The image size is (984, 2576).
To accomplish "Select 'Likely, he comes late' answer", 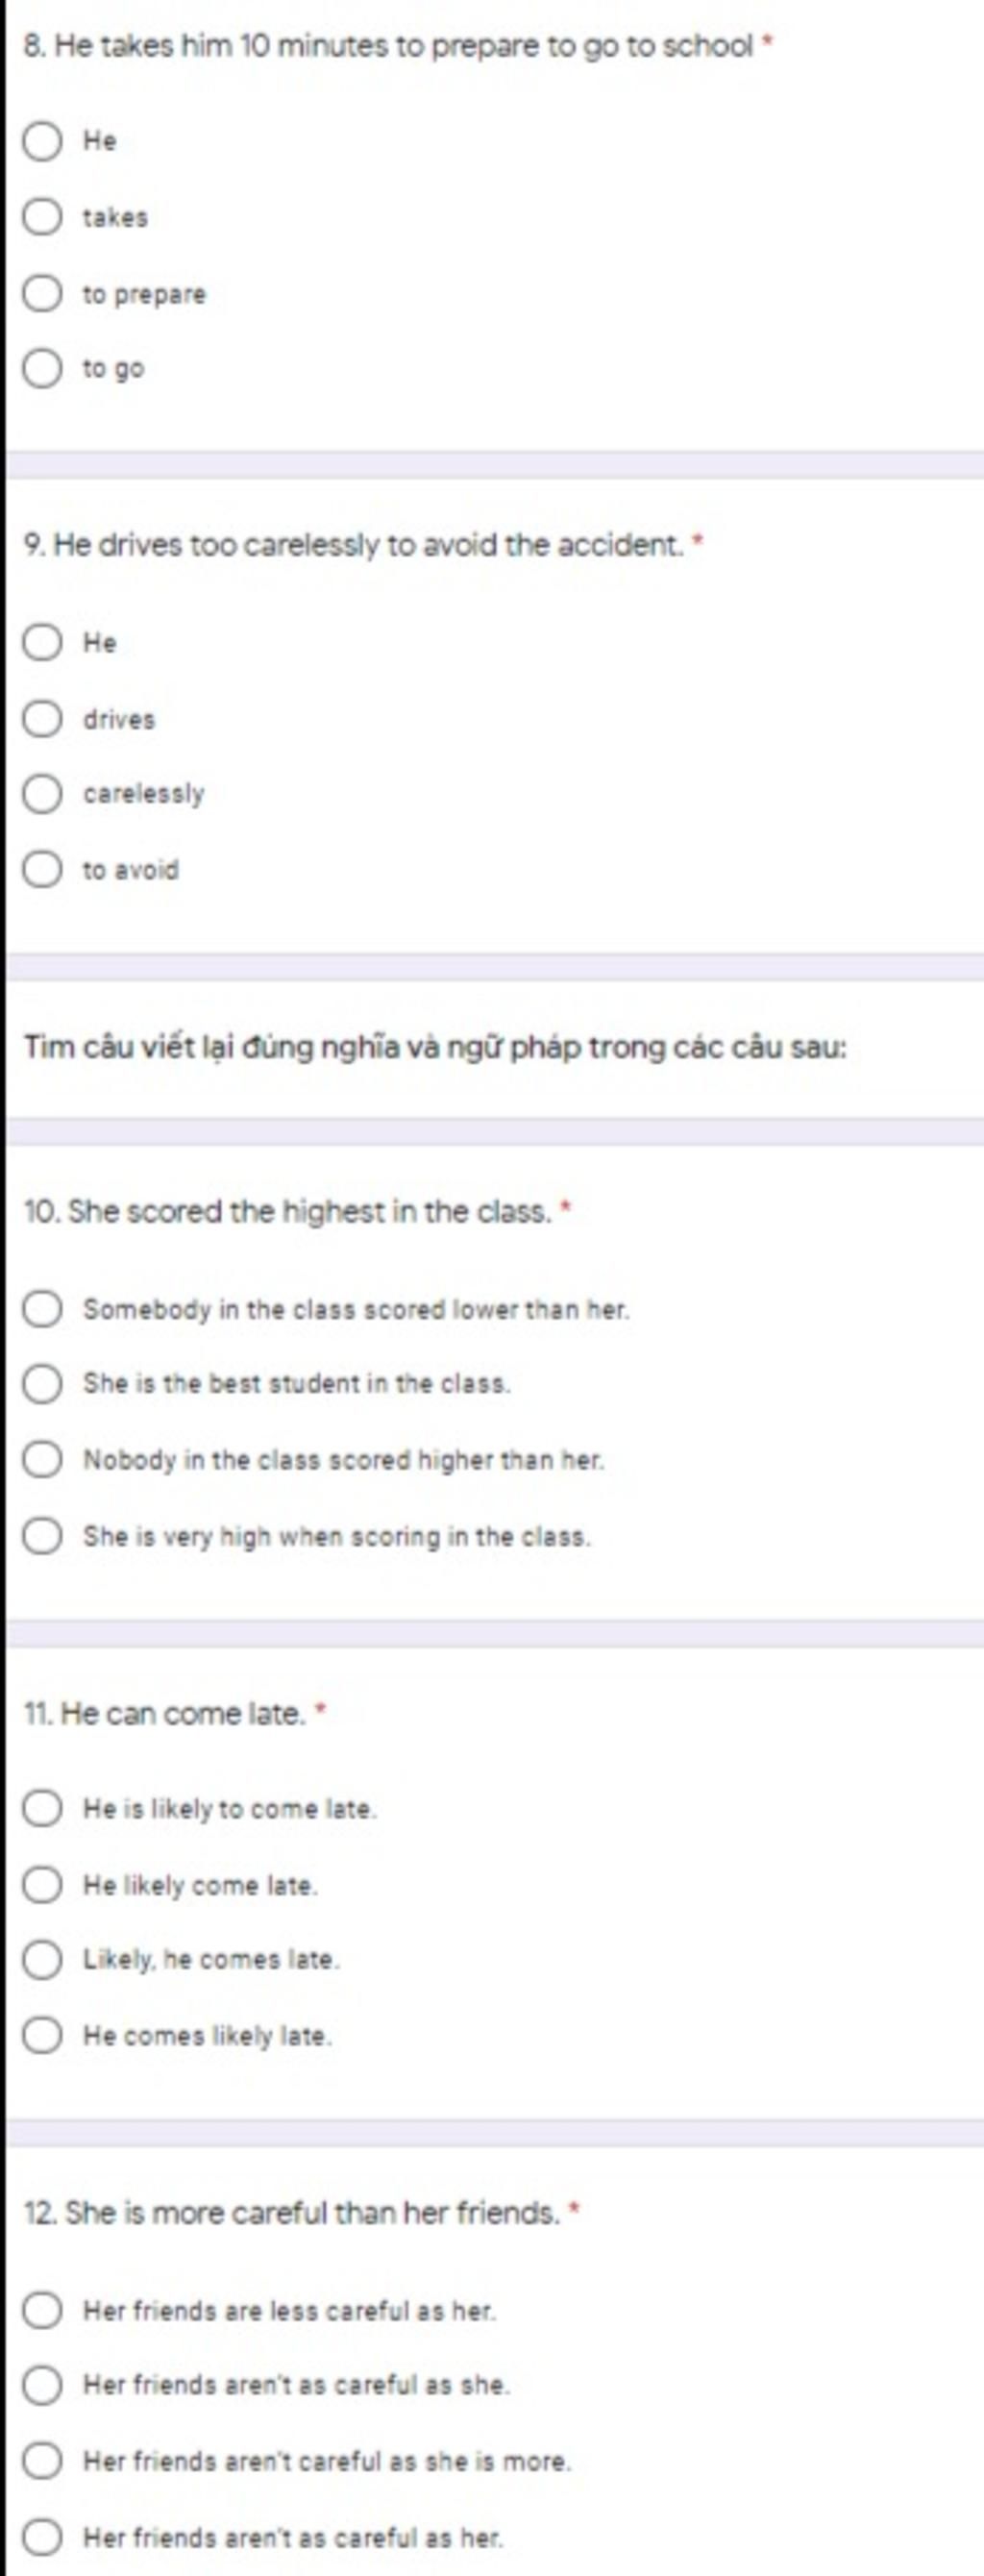I will [42, 1960].
